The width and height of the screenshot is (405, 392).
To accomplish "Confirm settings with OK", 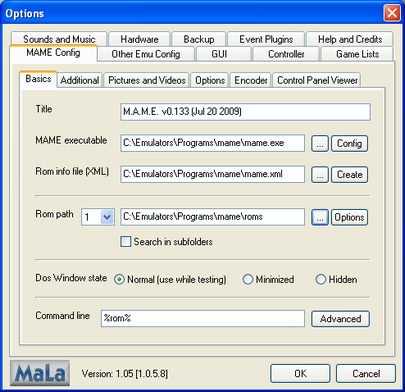I will coord(300,374).
